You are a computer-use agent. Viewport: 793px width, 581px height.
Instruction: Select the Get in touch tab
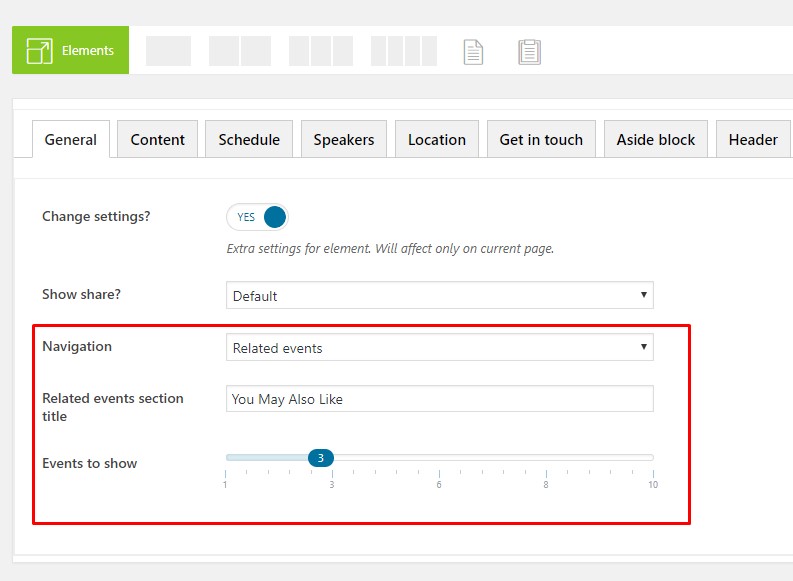click(541, 140)
